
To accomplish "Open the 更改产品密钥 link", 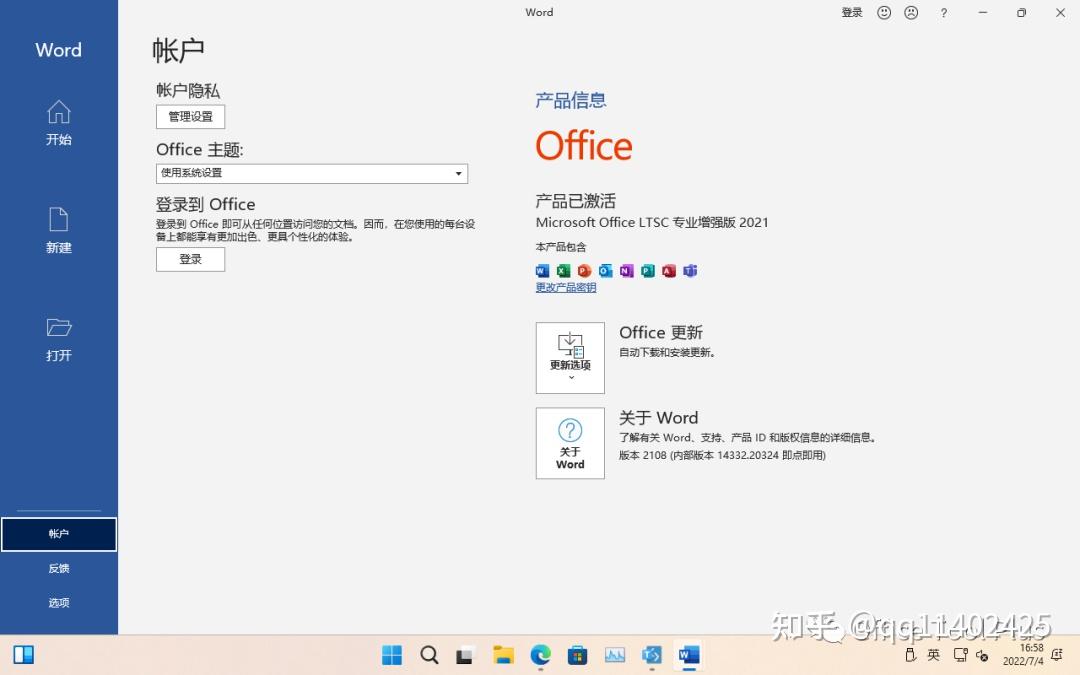I will [565, 287].
